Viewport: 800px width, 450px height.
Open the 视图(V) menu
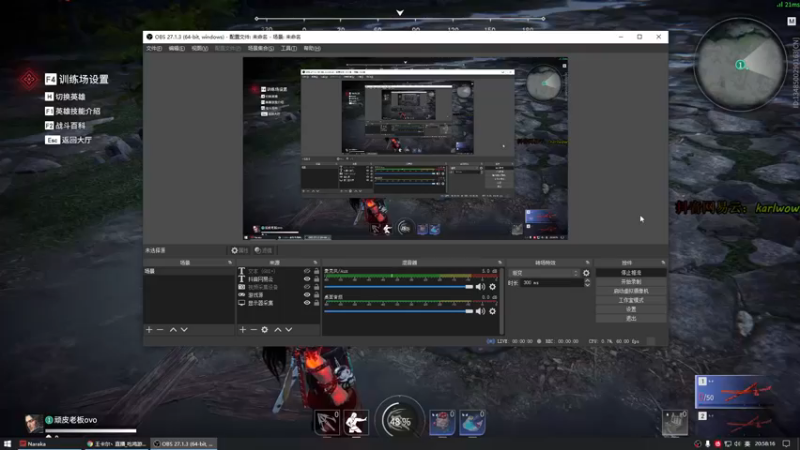pyautogui.click(x=199, y=48)
